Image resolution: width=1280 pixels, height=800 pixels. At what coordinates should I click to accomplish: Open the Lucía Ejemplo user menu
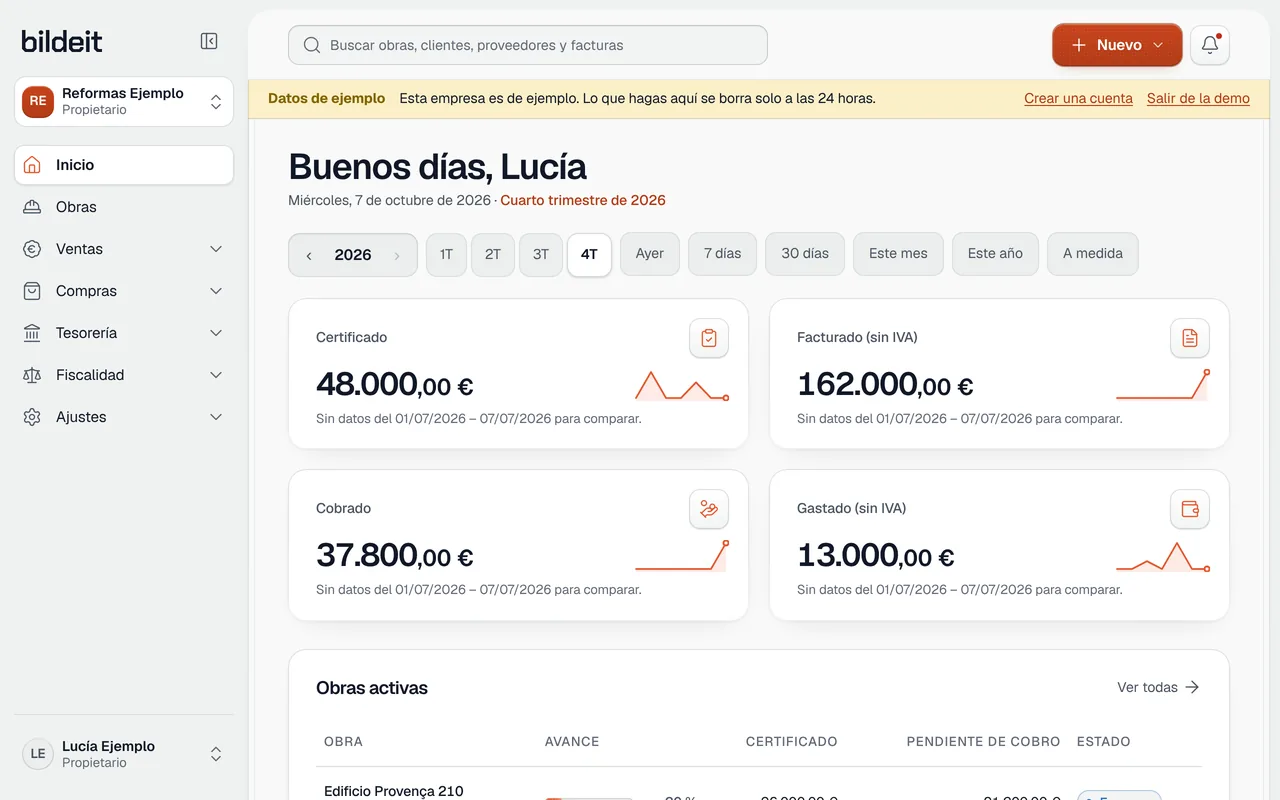[x=124, y=754]
